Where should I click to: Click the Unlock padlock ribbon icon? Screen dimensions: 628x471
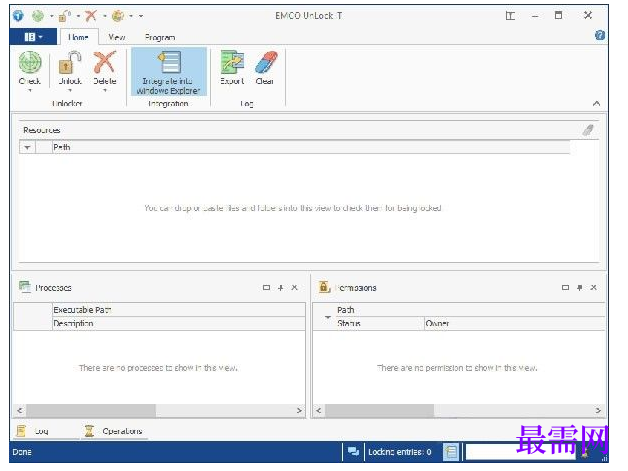[70, 63]
